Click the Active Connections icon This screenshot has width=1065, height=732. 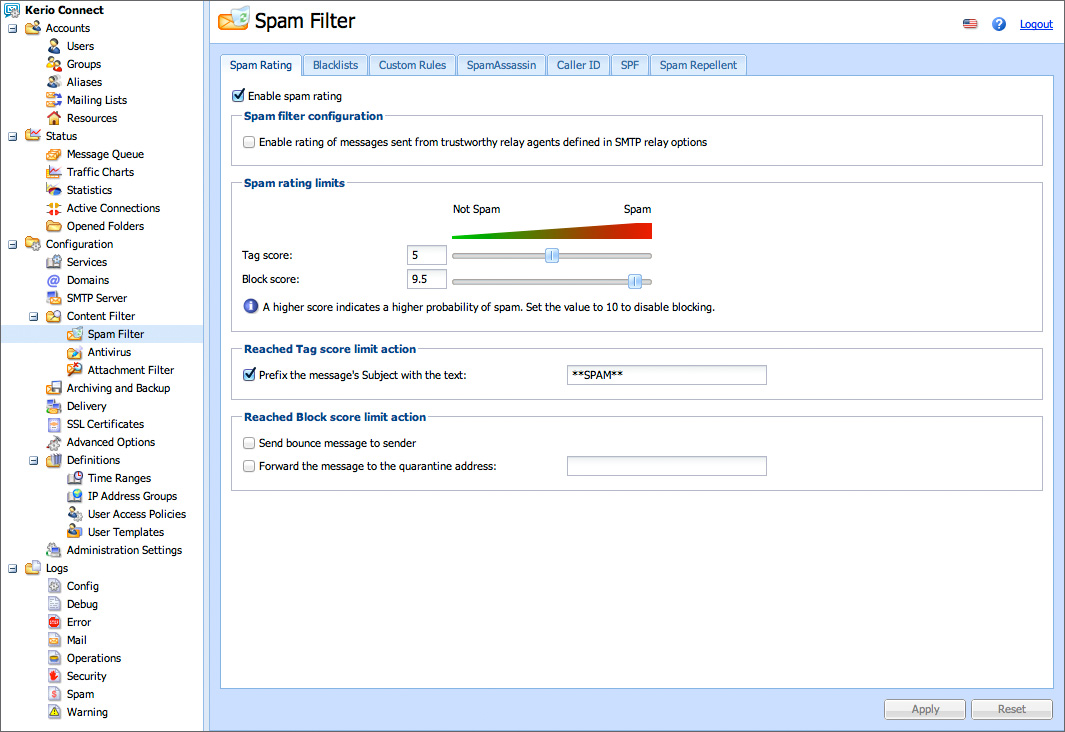54,208
